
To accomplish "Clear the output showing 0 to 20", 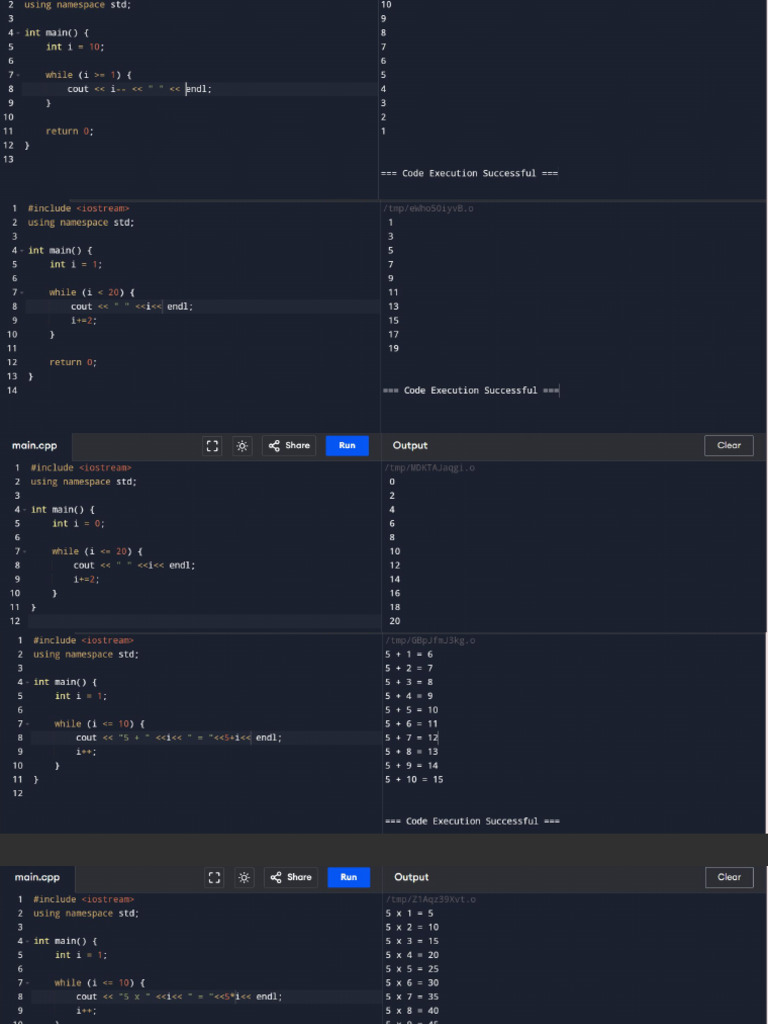I will click(x=729, y=446).
